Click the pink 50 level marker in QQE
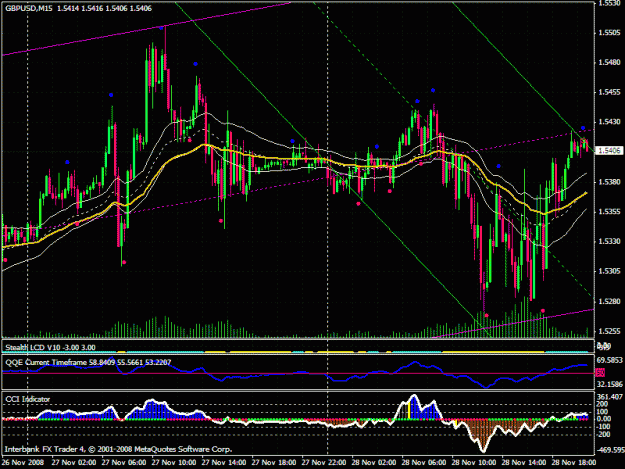Screen dimensions: 625x469 click(x=600, y=373)
